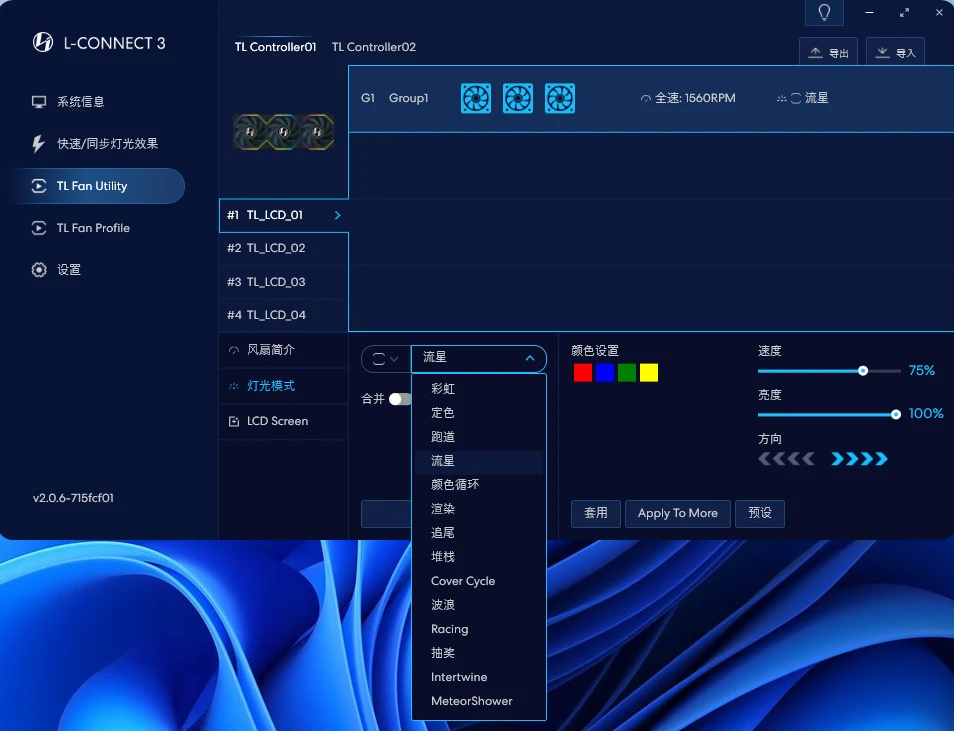Select third fan icon in Group1

click(x=560, y=98)
